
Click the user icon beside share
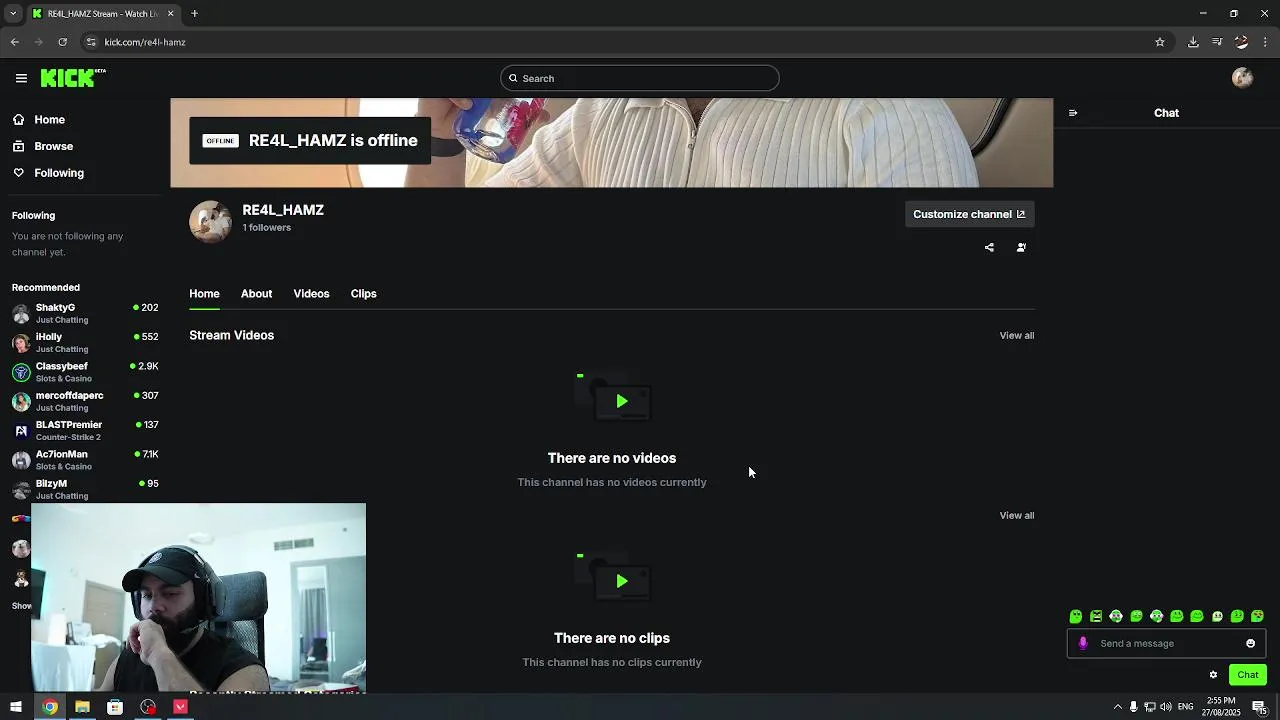click(1021, 247)
